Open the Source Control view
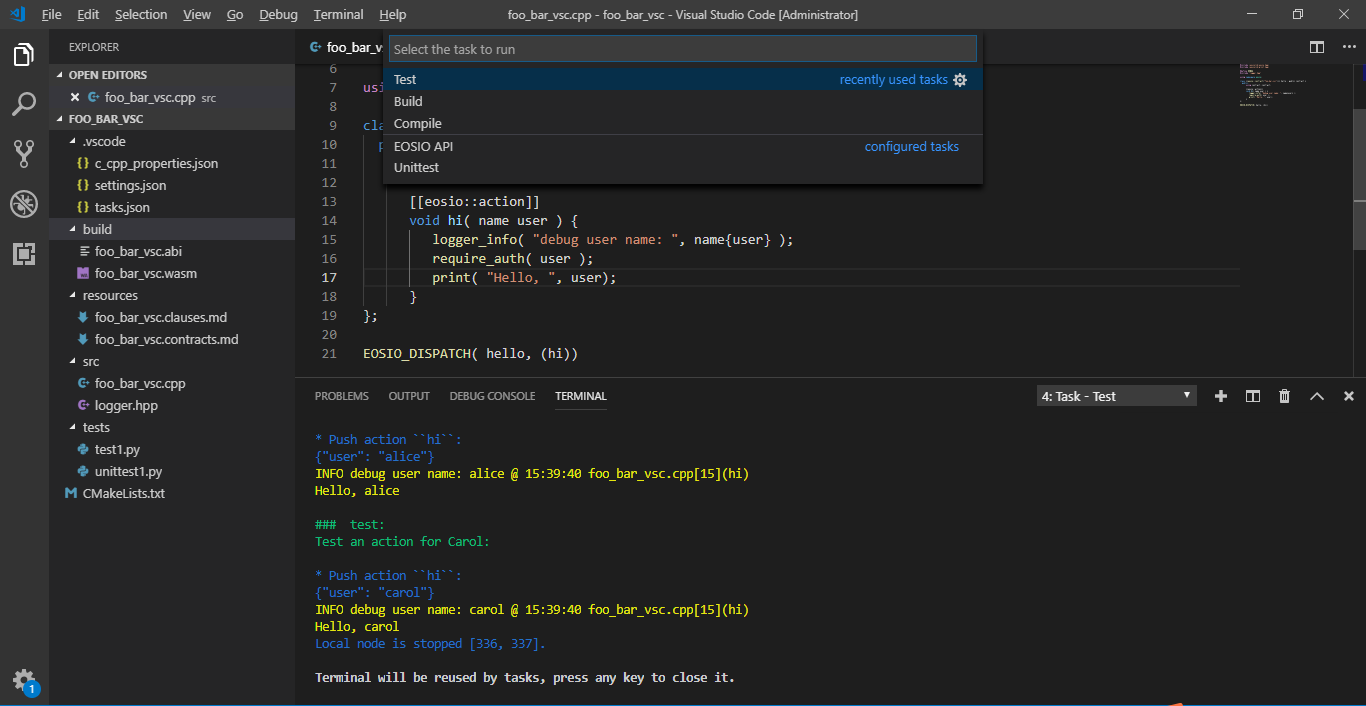This screenshot has width=1366, height=706. 24,153
